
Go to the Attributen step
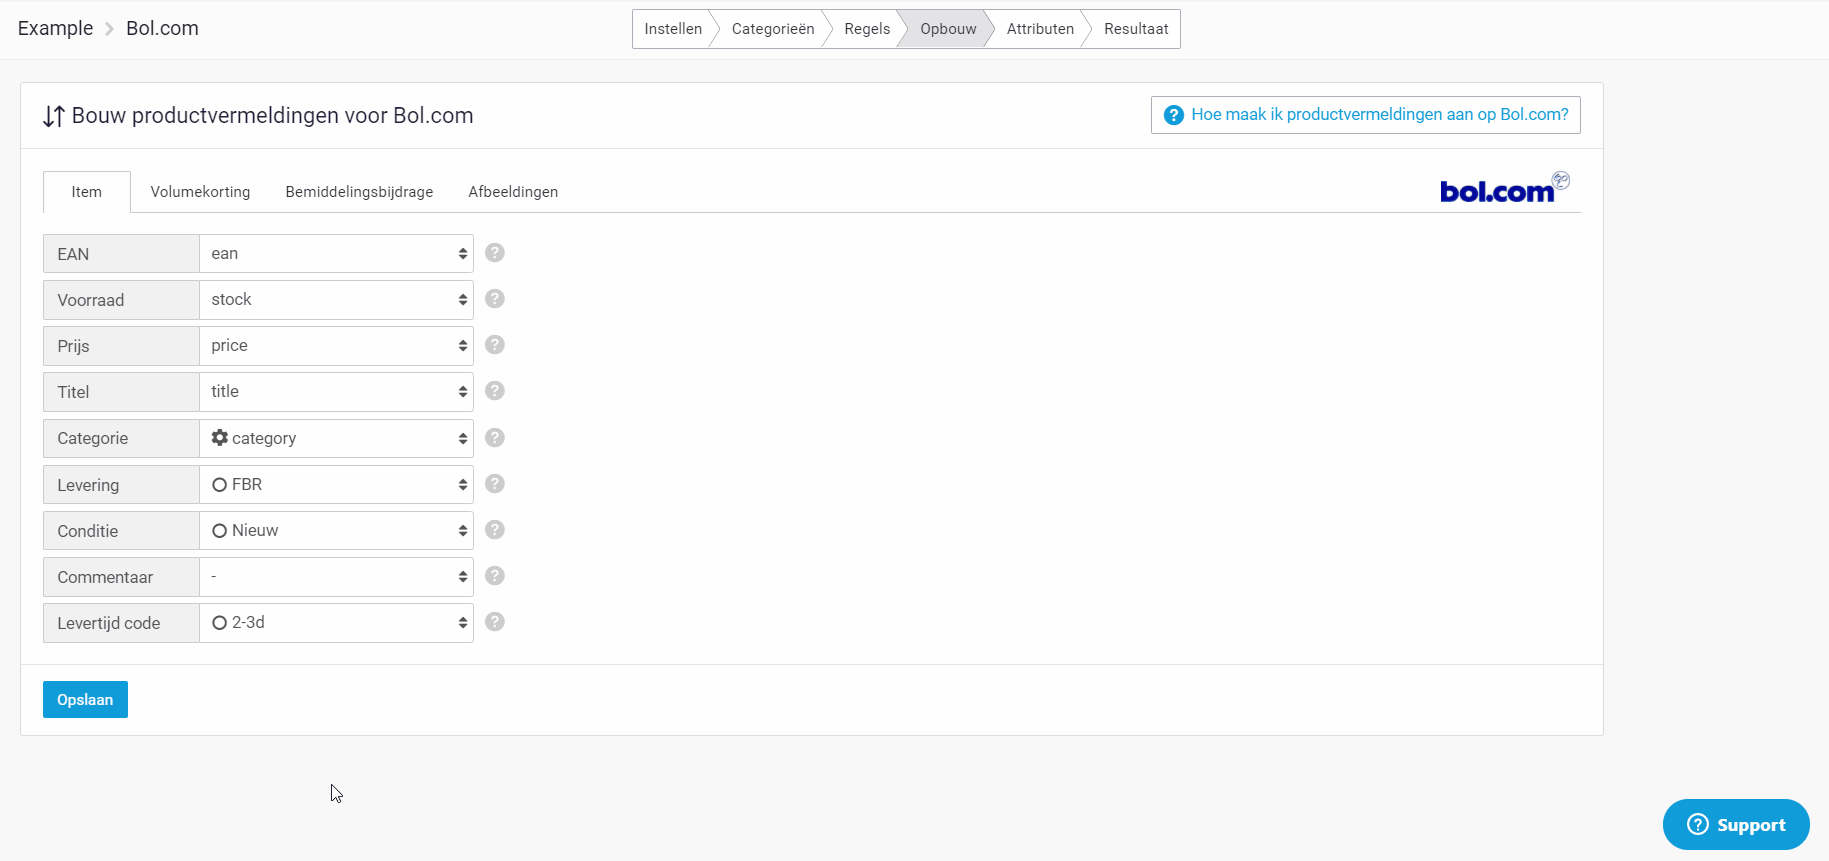1040,29
